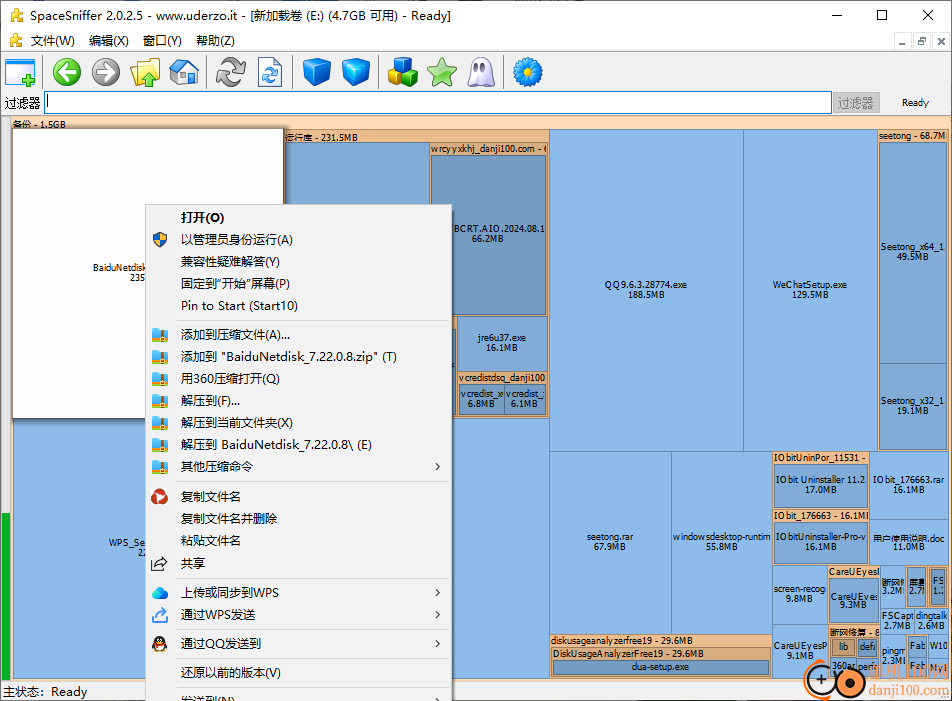Select the 66.2MB BCRT.AIO block
The width and height of the screenshot is (952, 701).
(x=488, y=234)
